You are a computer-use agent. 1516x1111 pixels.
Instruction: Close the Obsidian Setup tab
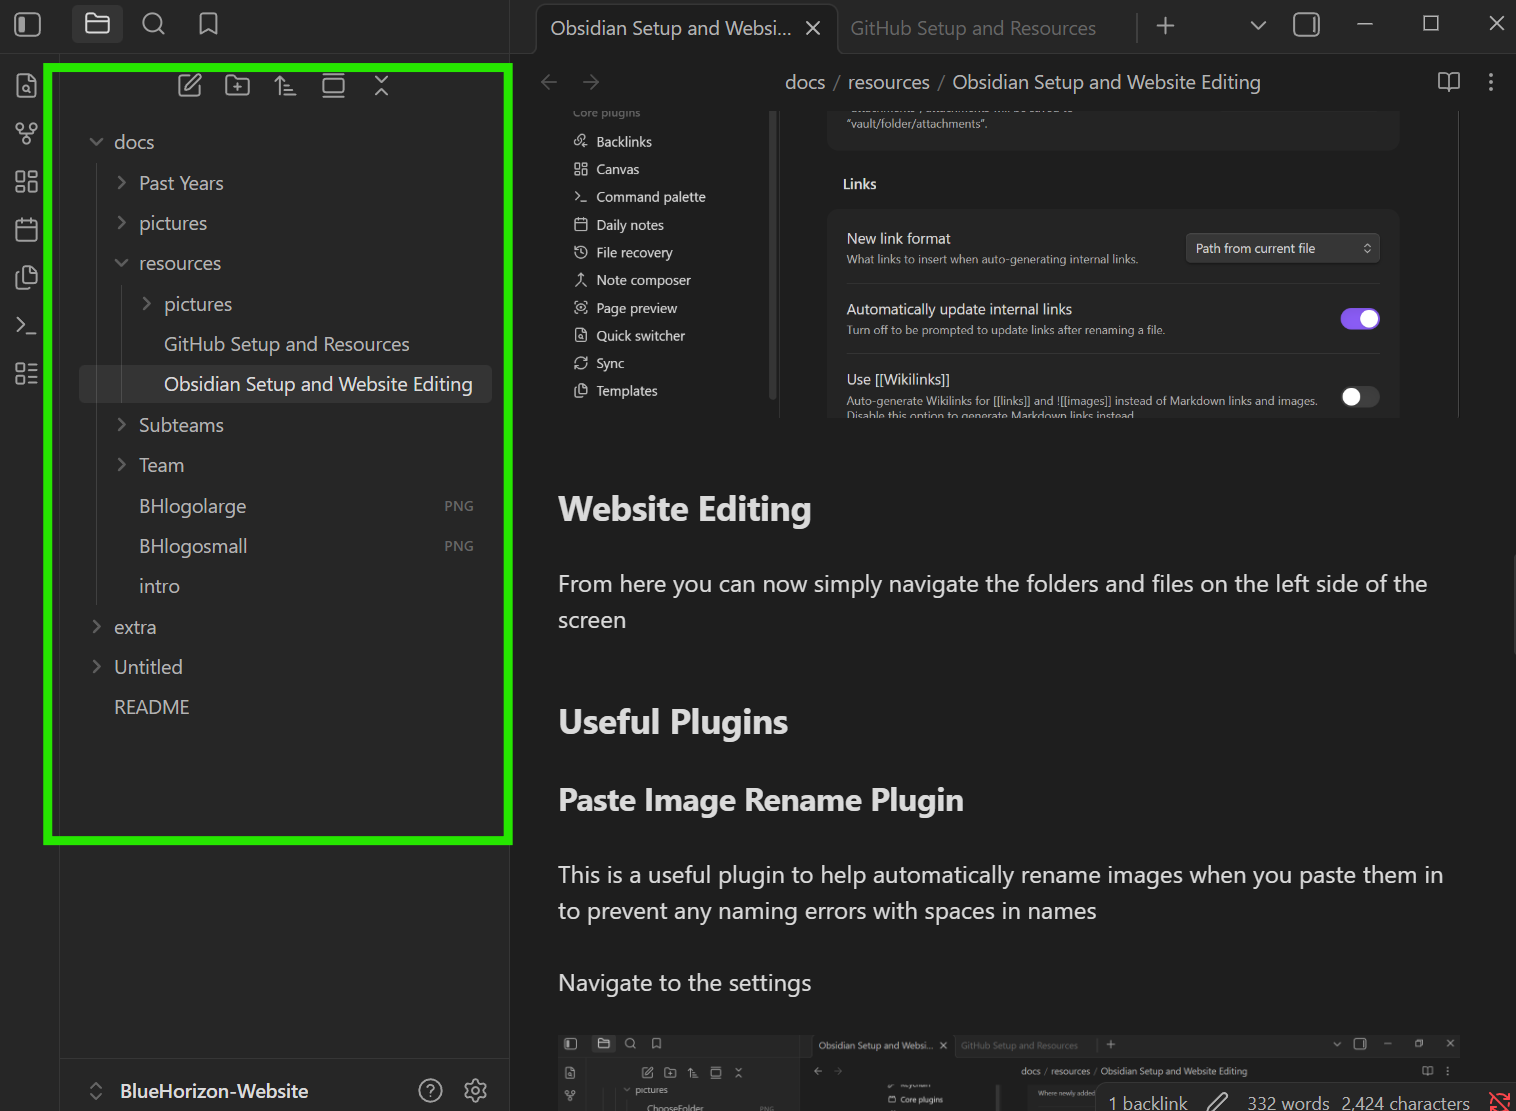814,28
